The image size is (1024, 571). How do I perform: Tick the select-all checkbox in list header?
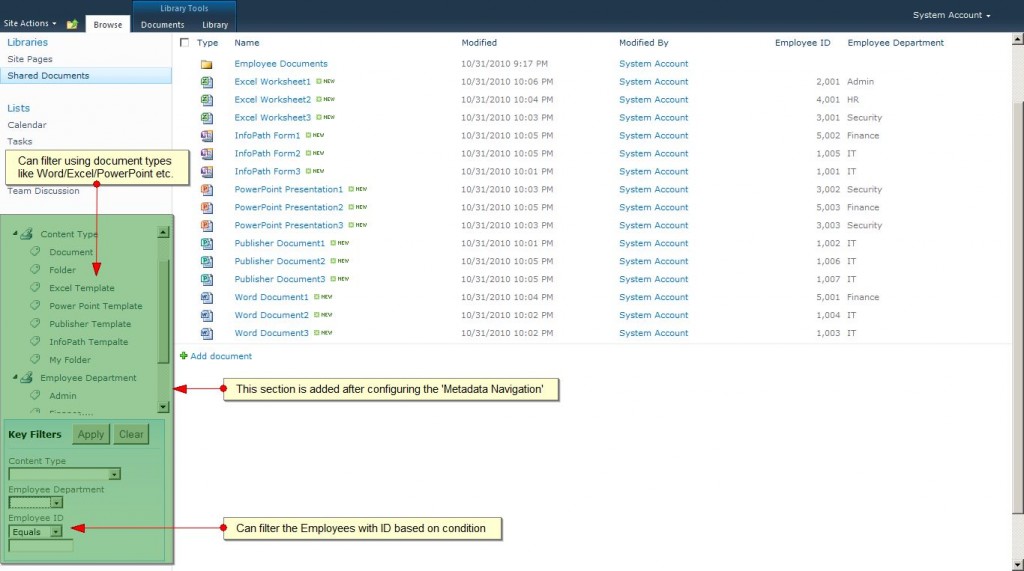click(184, 42)
